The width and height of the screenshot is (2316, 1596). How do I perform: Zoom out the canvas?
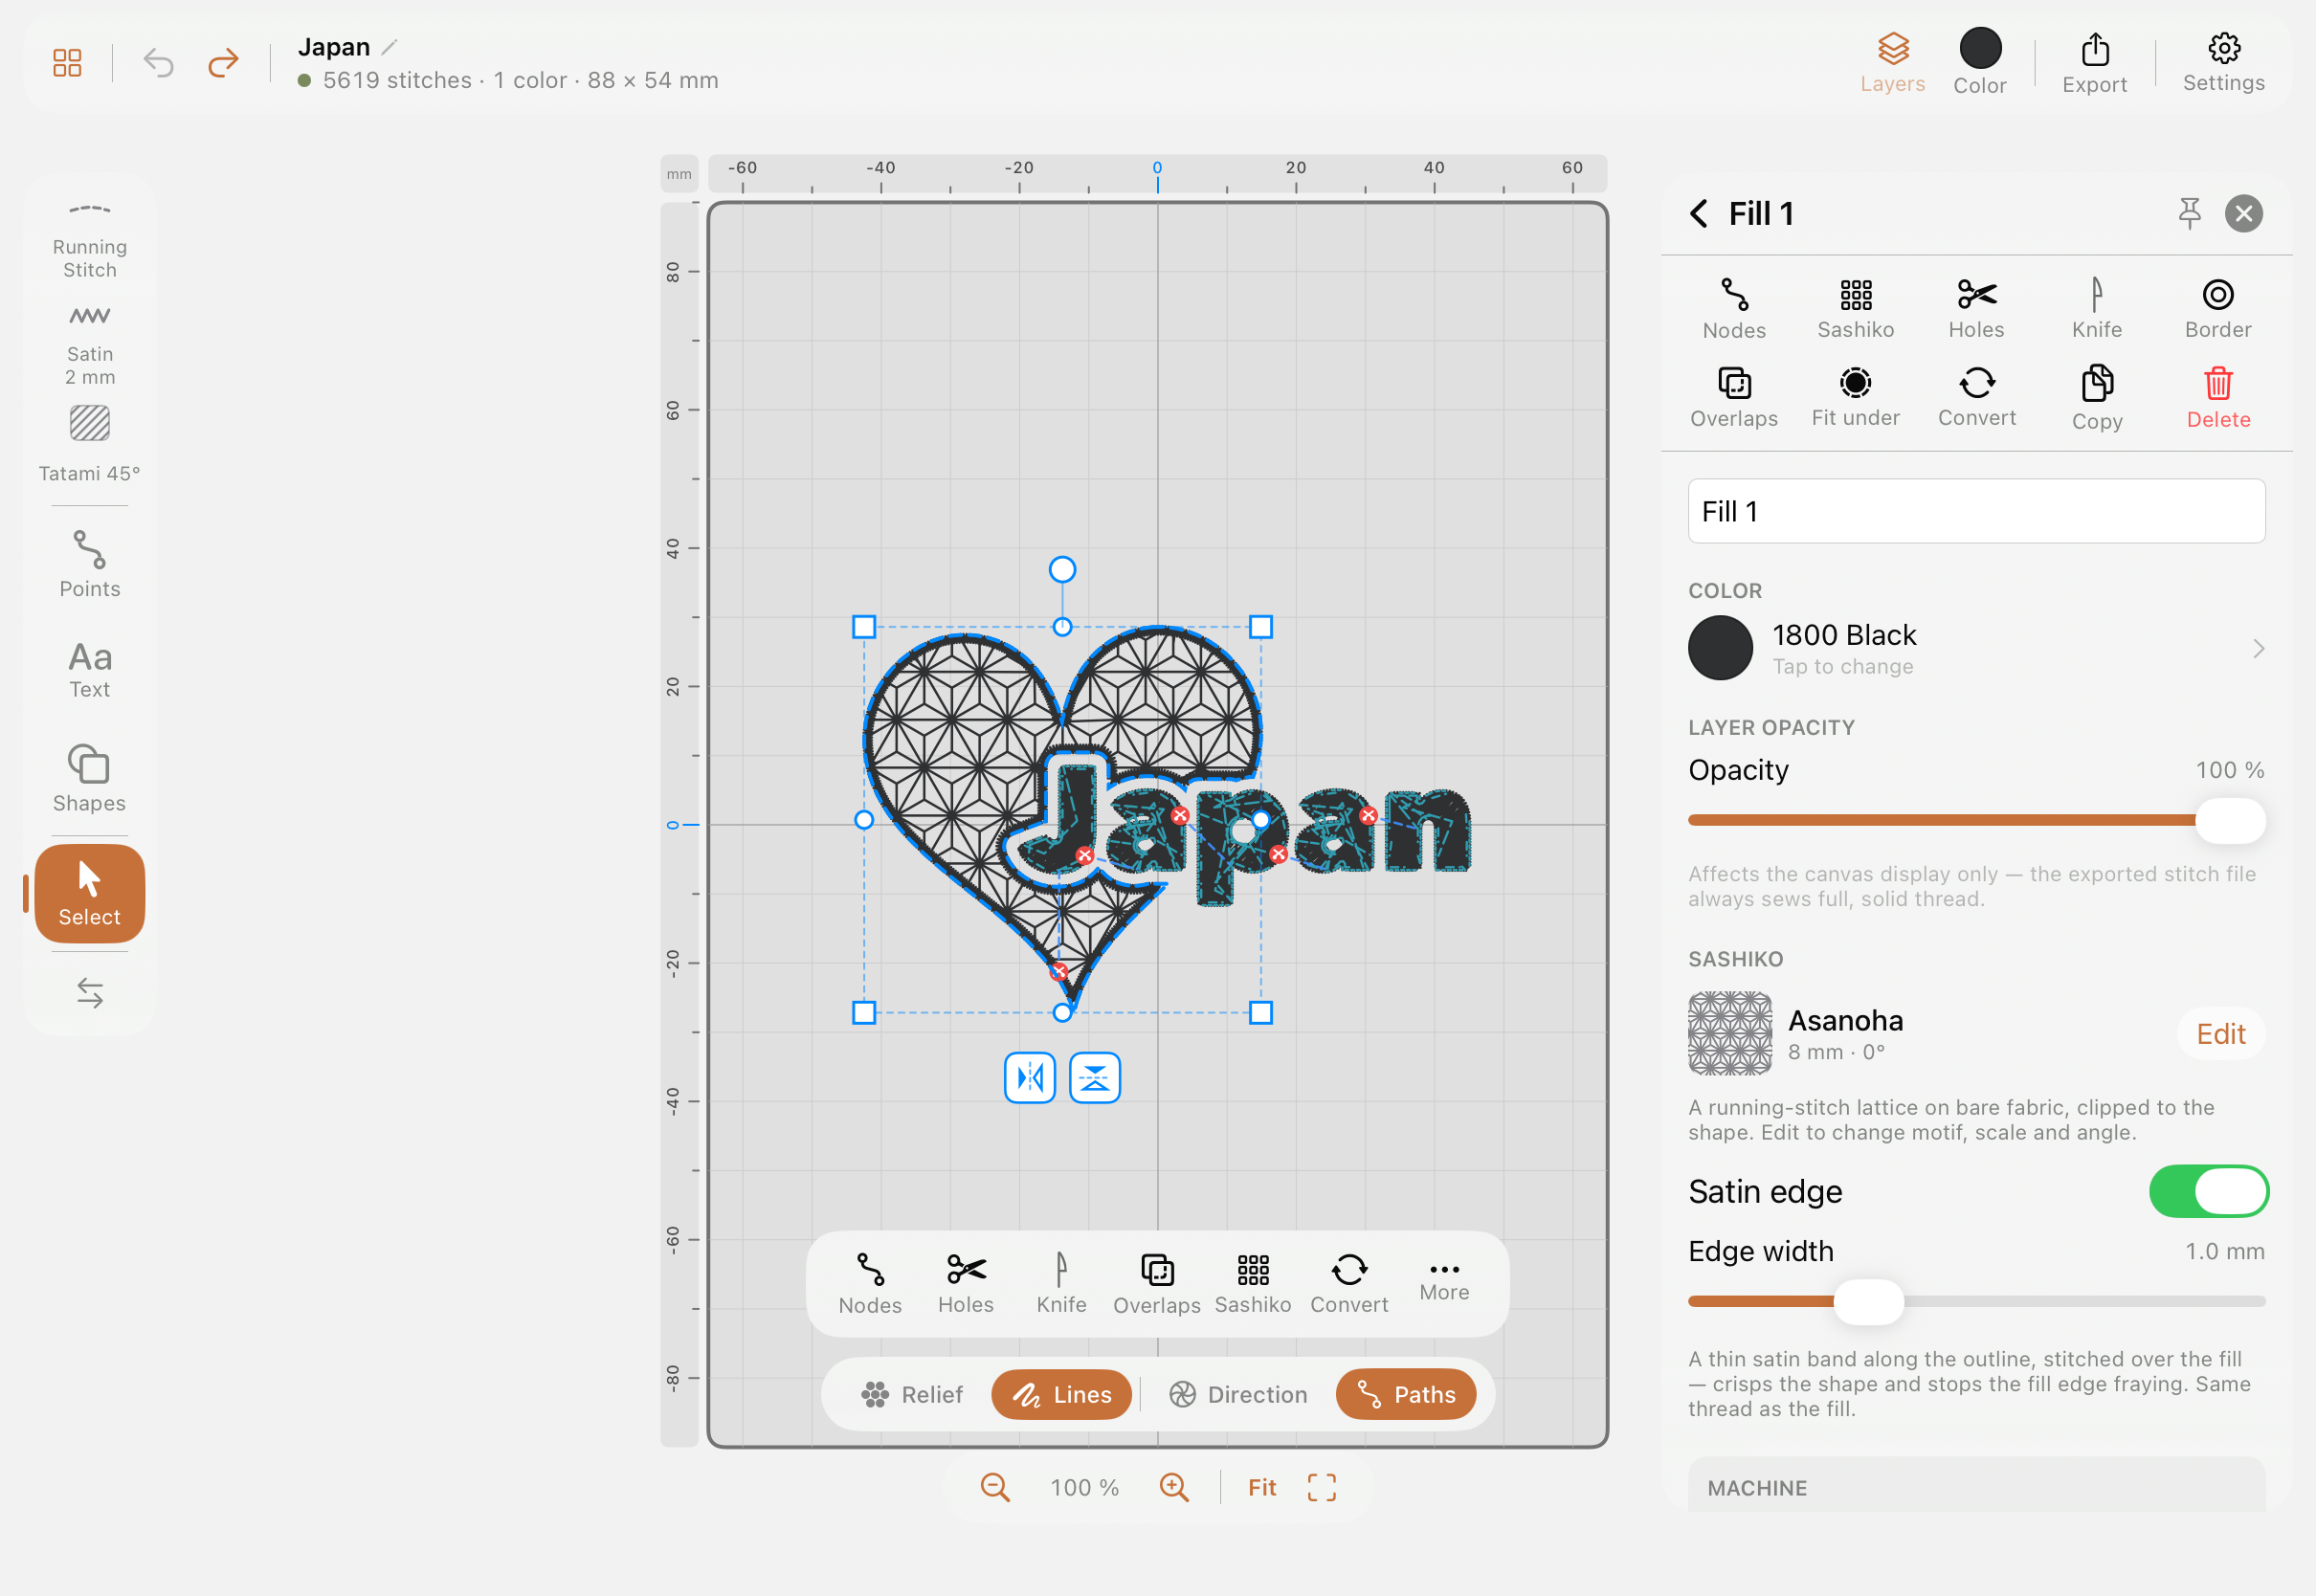(994, 1487)
